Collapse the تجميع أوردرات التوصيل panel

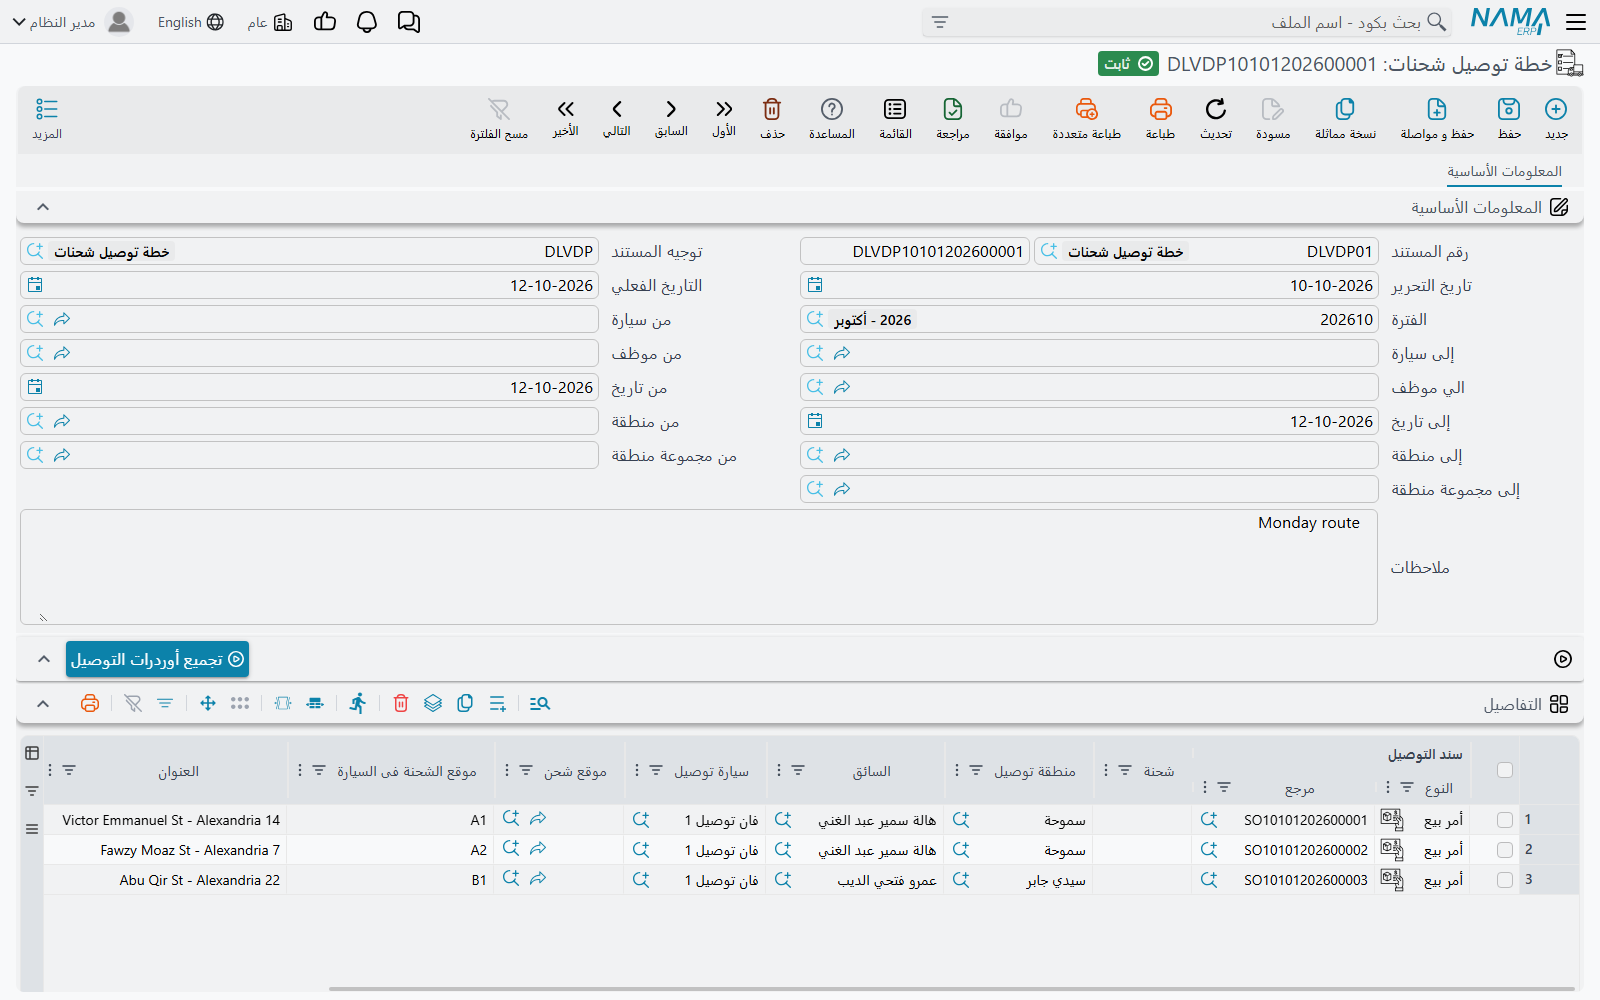[x=43, y=659]
